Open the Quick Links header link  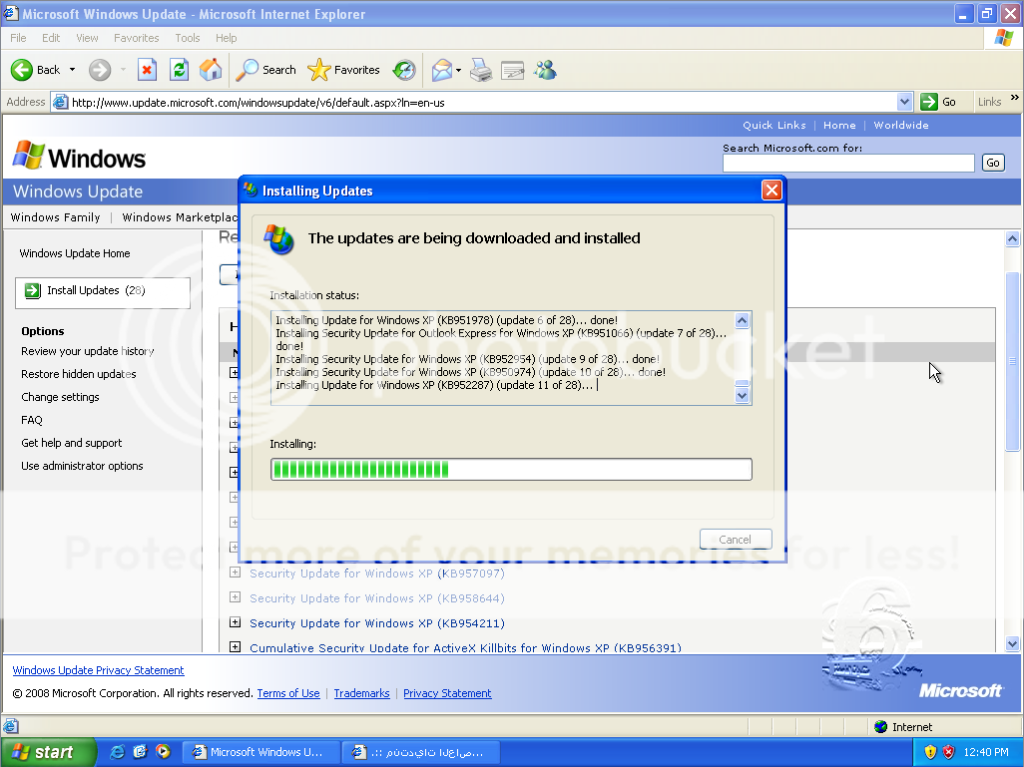(x=774, y=125)
